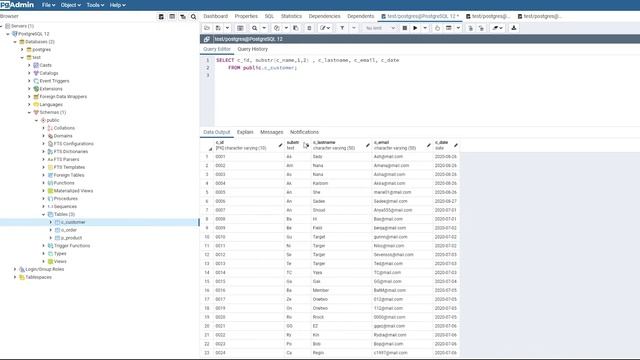Click the View Data table icon in Browser header
The image size is (640, 360).
pos(172,17)
